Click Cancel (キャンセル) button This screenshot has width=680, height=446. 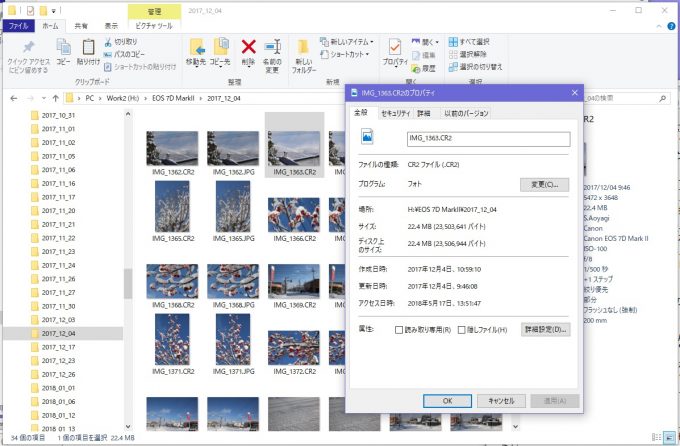pos(501,401)
